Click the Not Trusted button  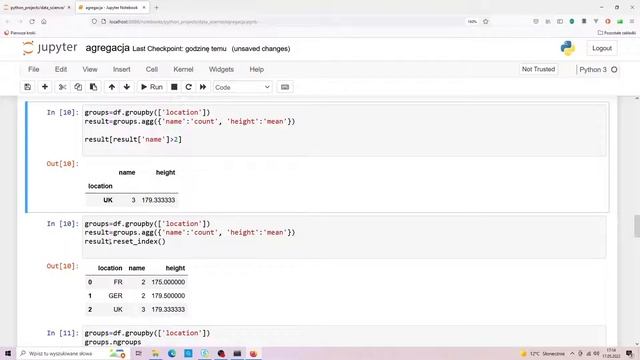pyautogui.click(x=538, y=69)
